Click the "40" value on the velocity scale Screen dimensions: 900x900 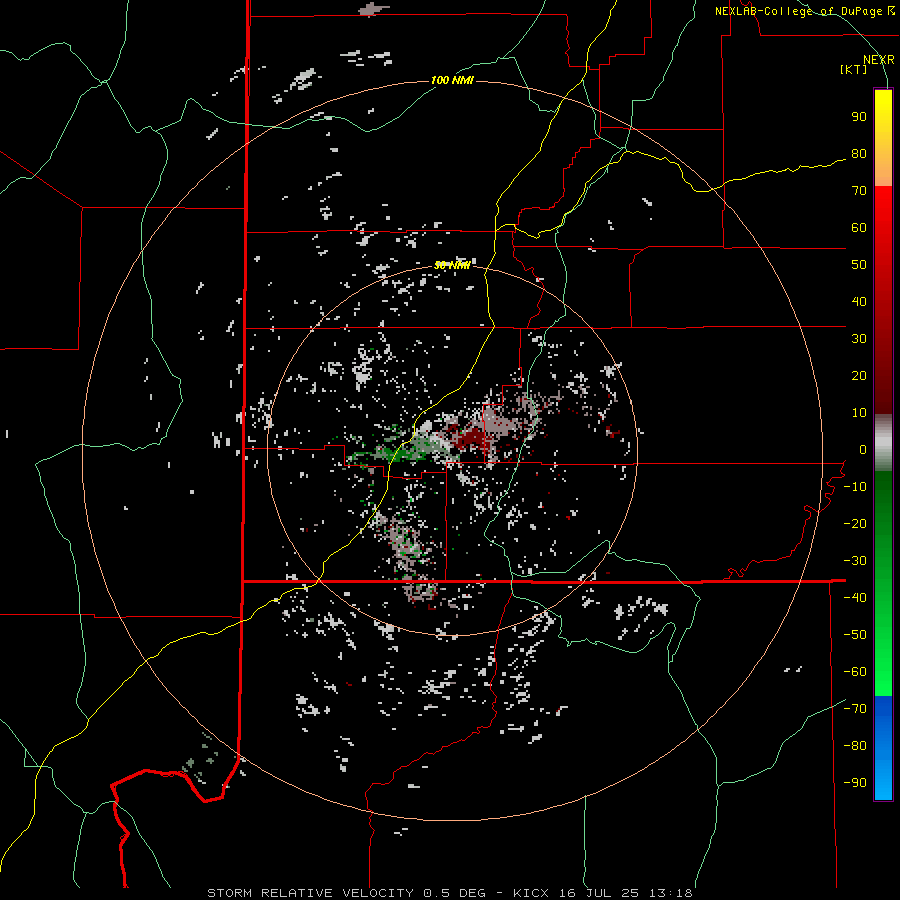[x=859, y=301]
